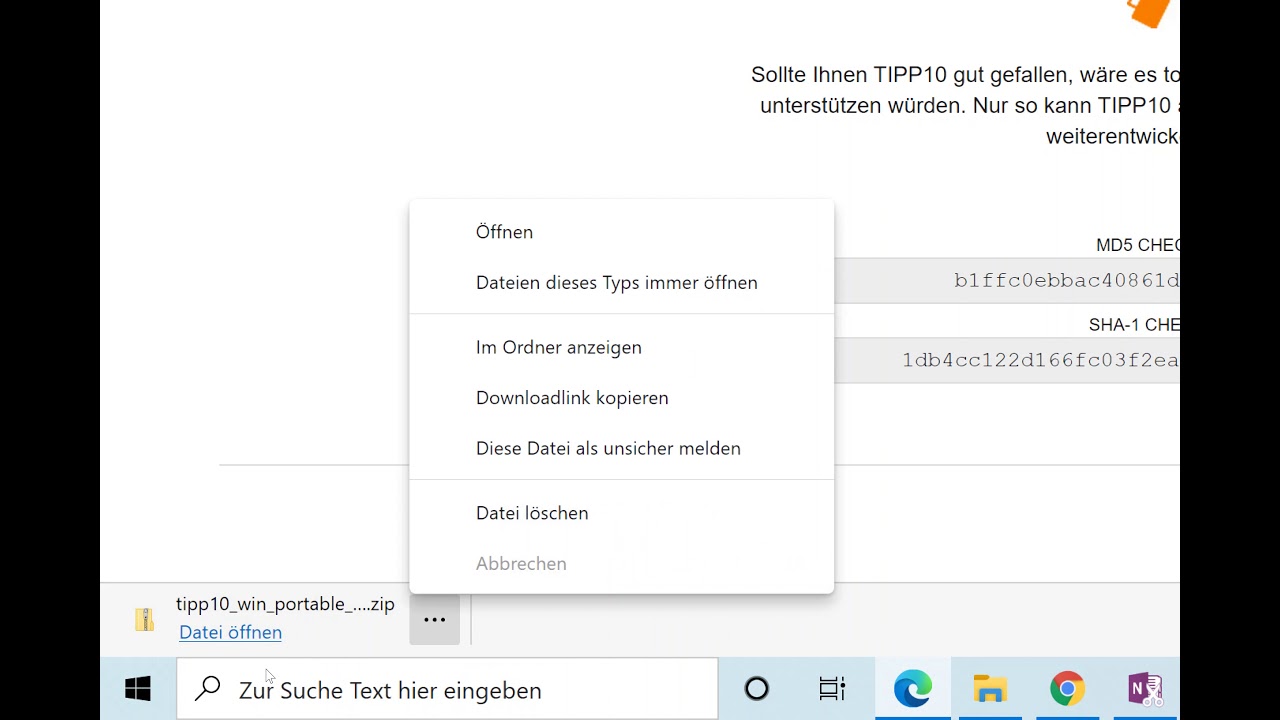Choose Öffnen in the download menu
The image size is (1280, 720).
coord(621,232)
